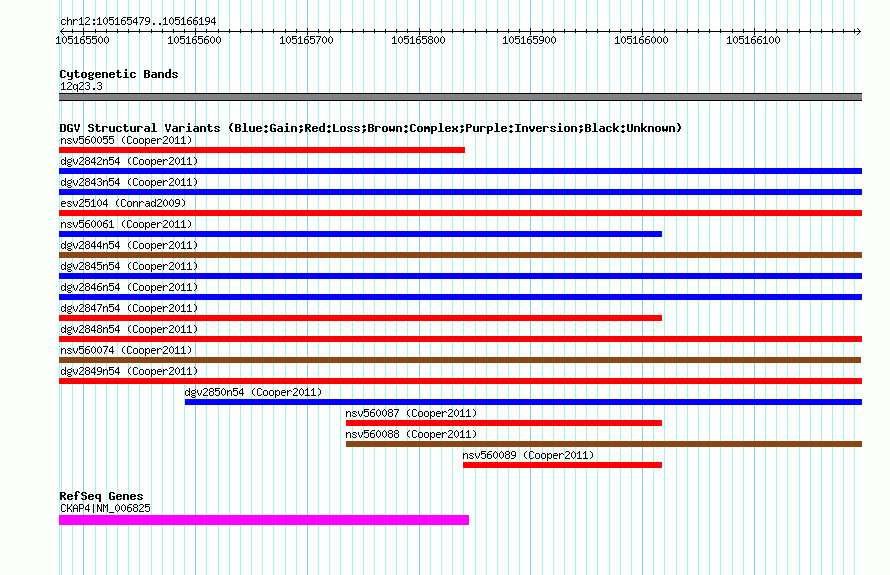Image resolution: width=890 pixels, height=575 pixels.
Task: Click the Cytogenetic Bands track title
Action: tap(119, 74)
